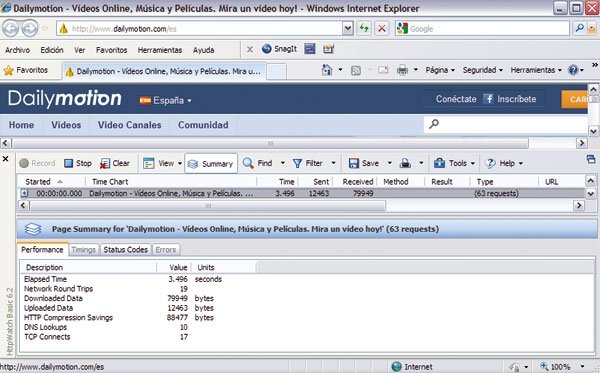Screen dimensions: 600x373
Task: Click the Dailymotion site search field
Action: point(506,124)
